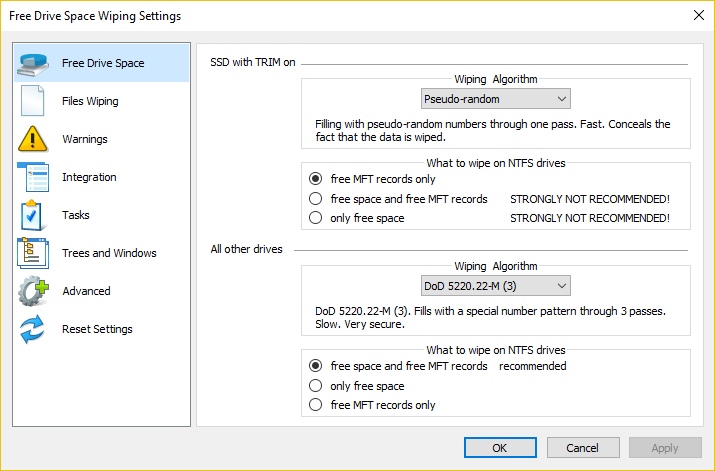715x471 pixels.
Task: Open the Pseudo-random algorithm dropdown
Action: tap(496, 99)
